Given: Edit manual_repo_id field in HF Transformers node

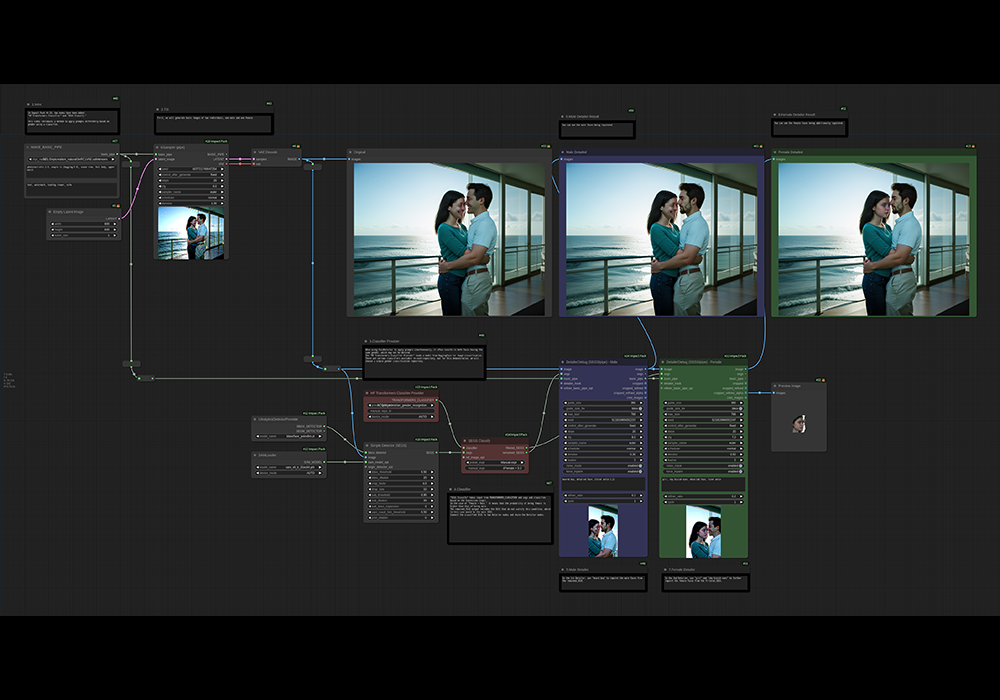Looking at the screenshot, I should point(401,411).
